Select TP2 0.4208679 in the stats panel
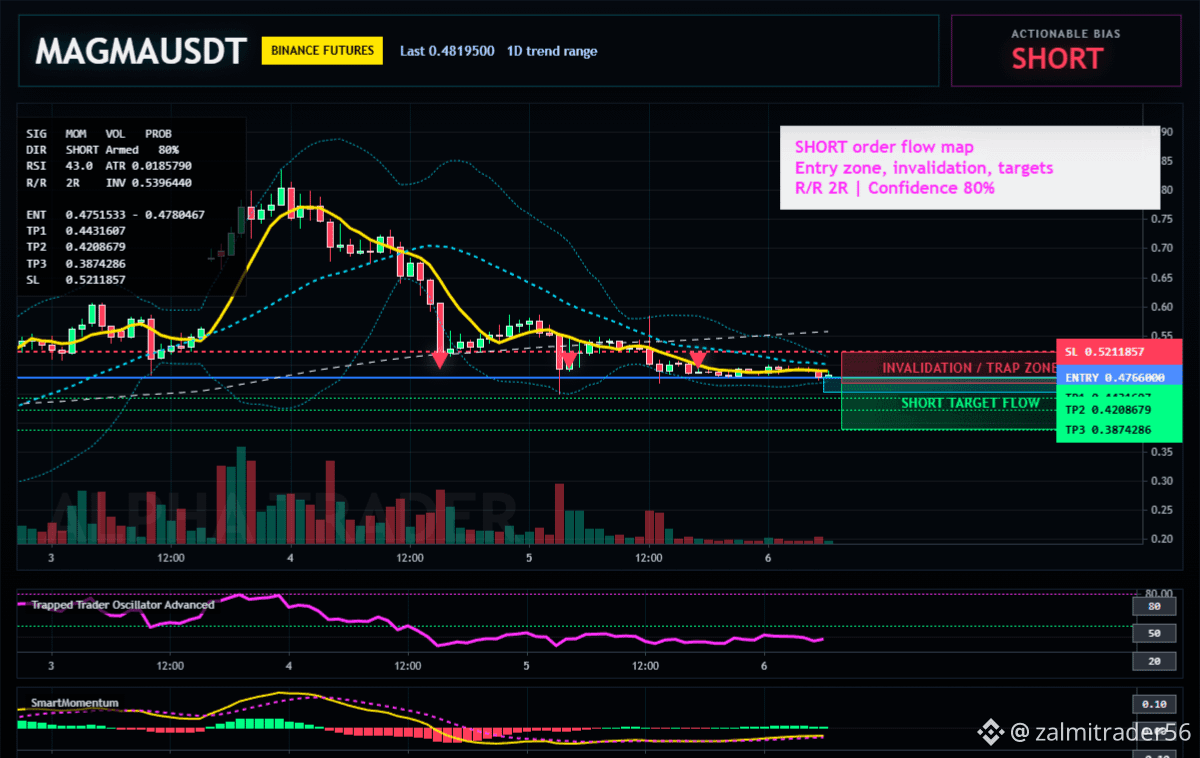 pos(75,246)
